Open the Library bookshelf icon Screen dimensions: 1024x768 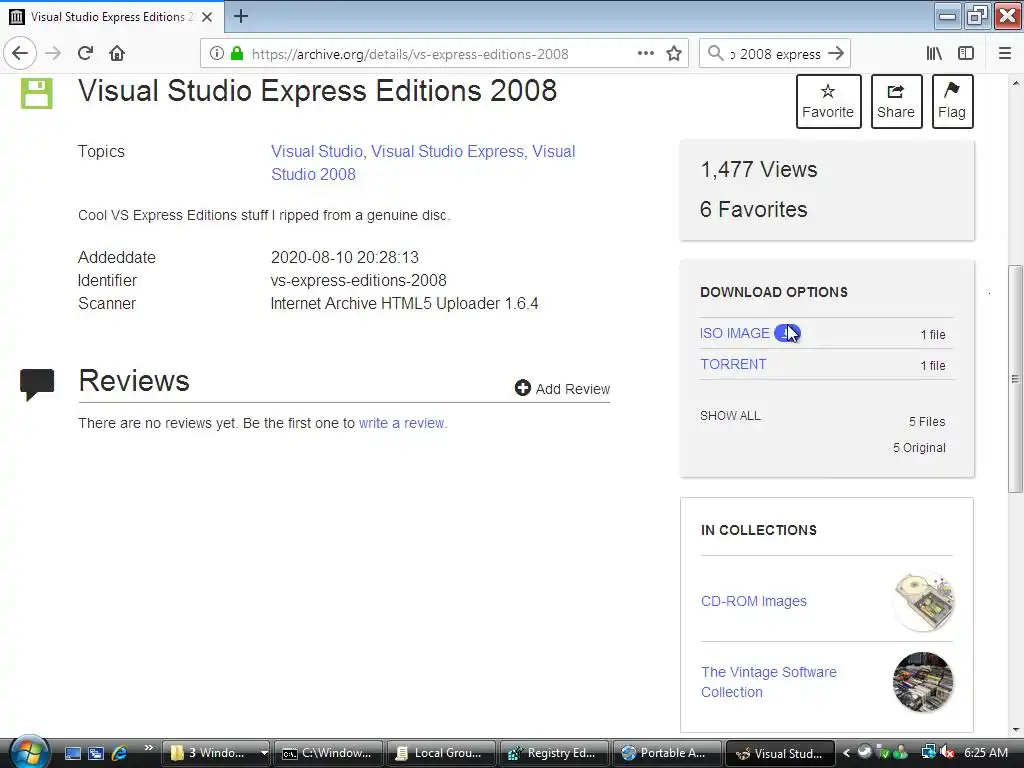[x=934, y=54]
